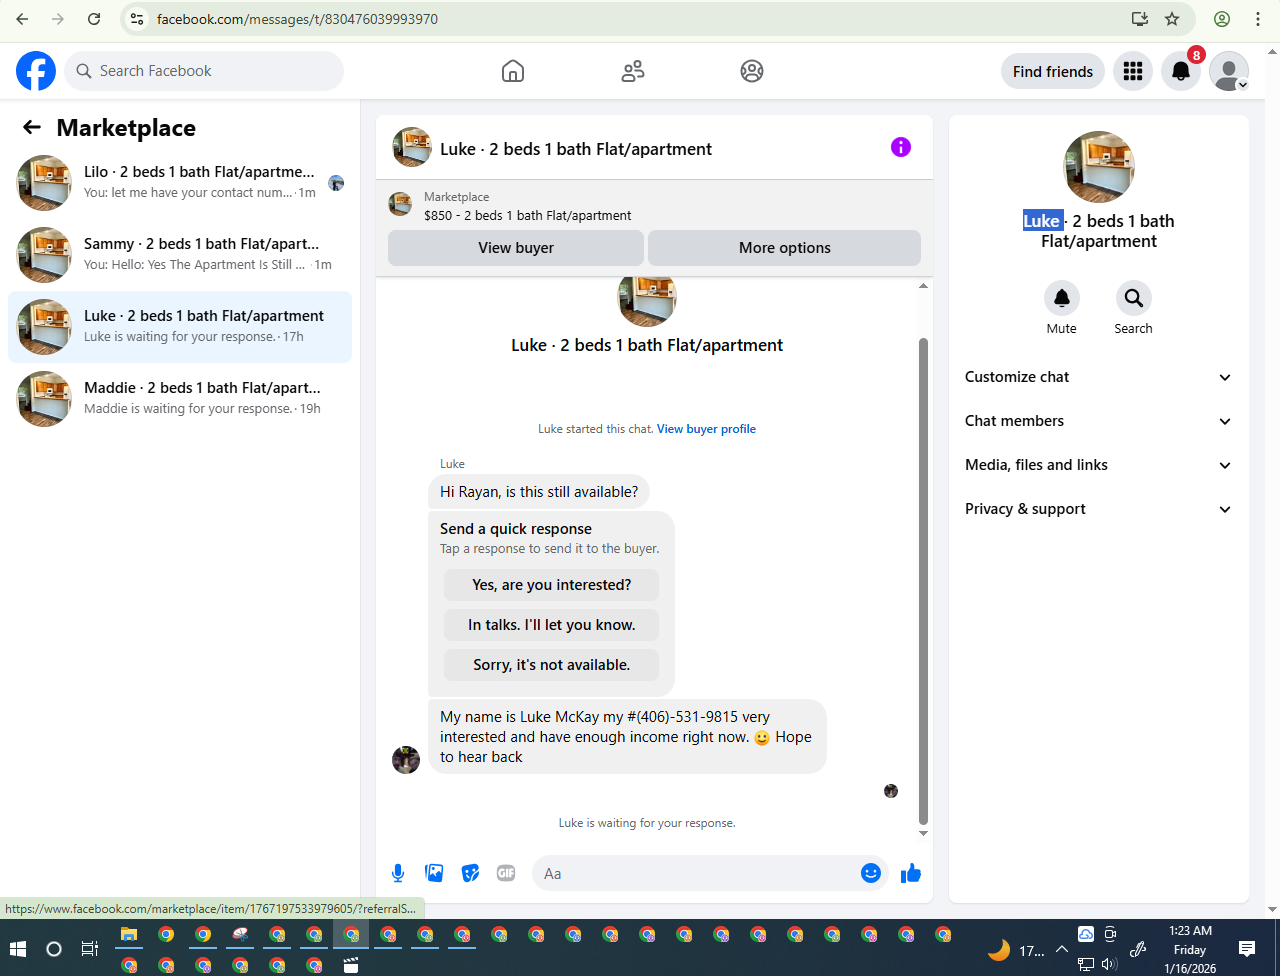Click the browser address bar URL
The height and width of the screenshot is (976, 1280).
297,19
